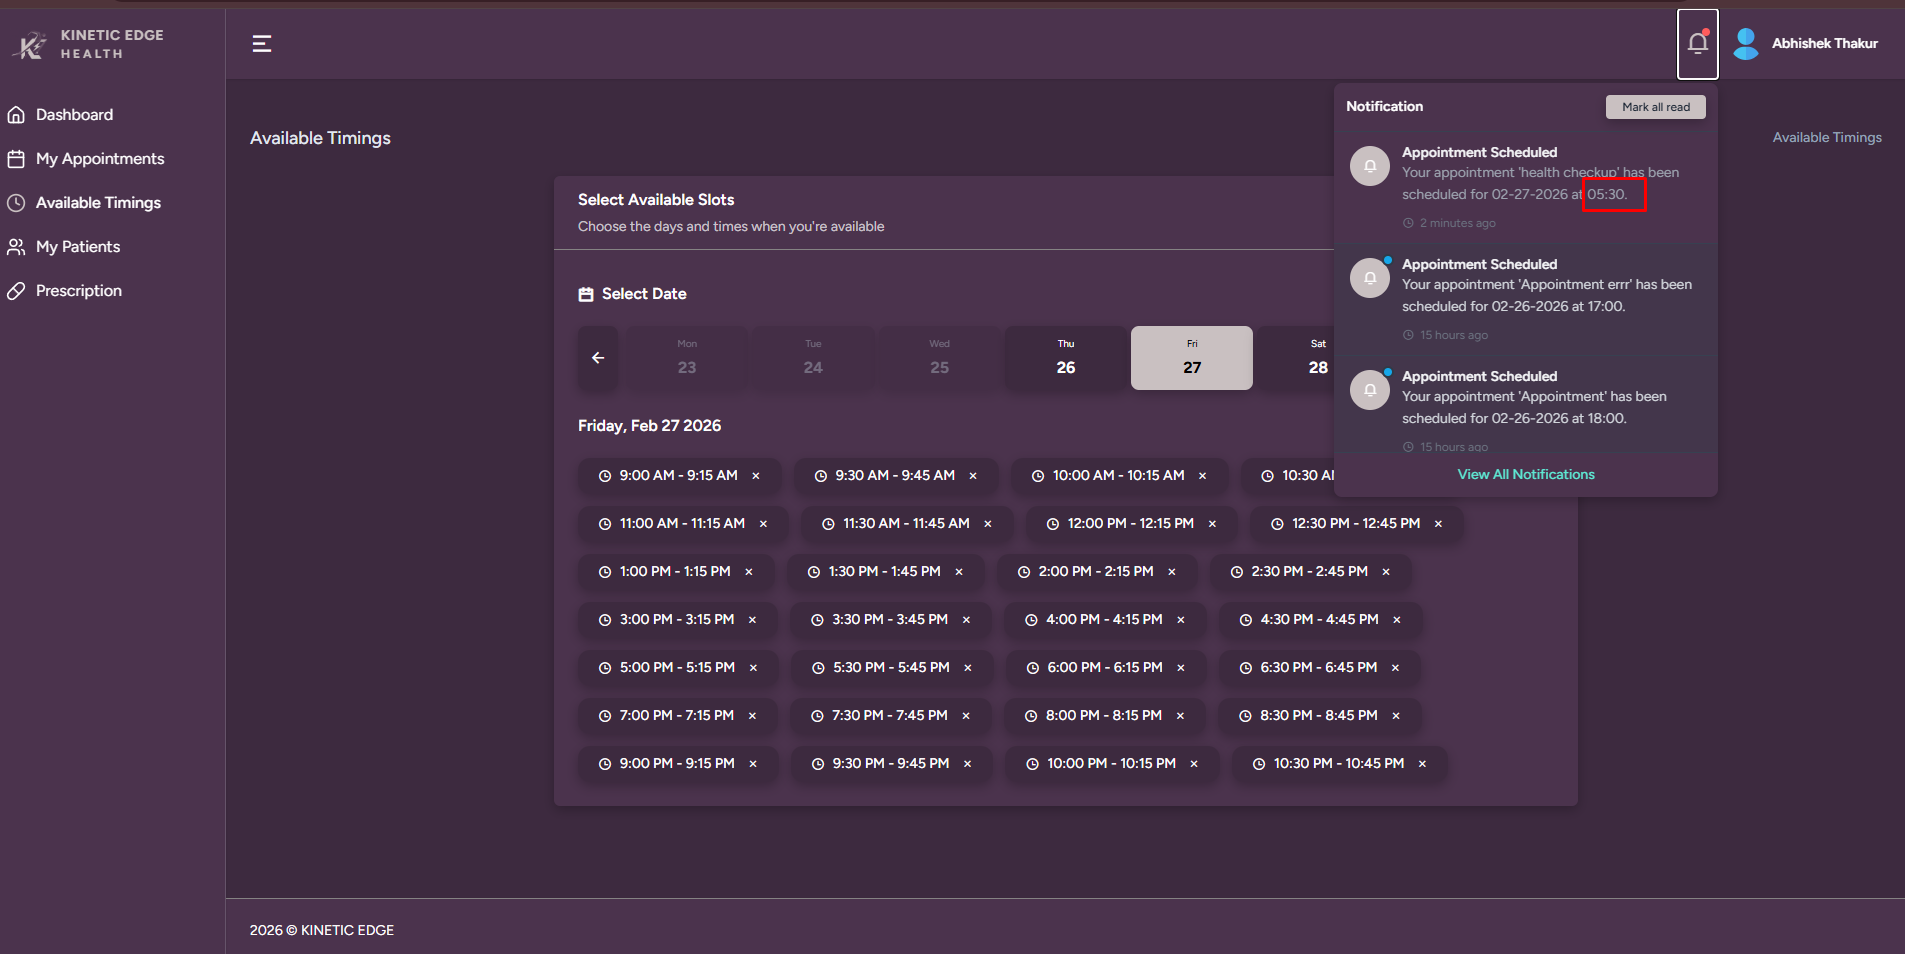The height and width of the screenshot is (954, 1905).
Task: Click the notification bell icon
Action: (1697, 43)
